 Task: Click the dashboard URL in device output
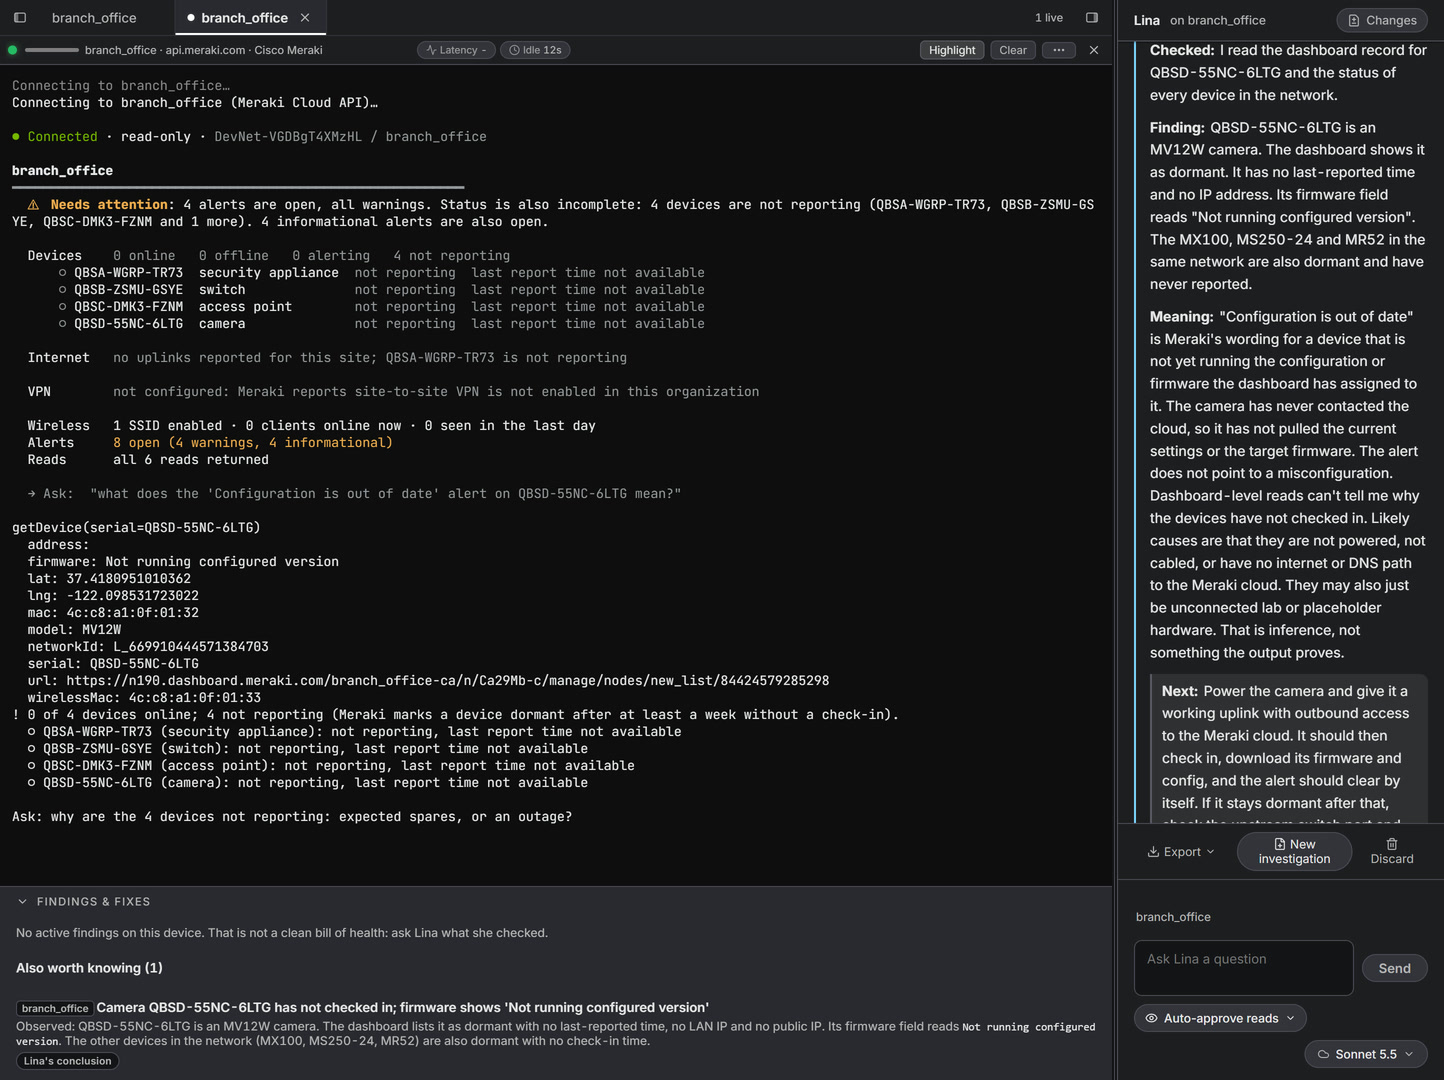click(447, 680)
